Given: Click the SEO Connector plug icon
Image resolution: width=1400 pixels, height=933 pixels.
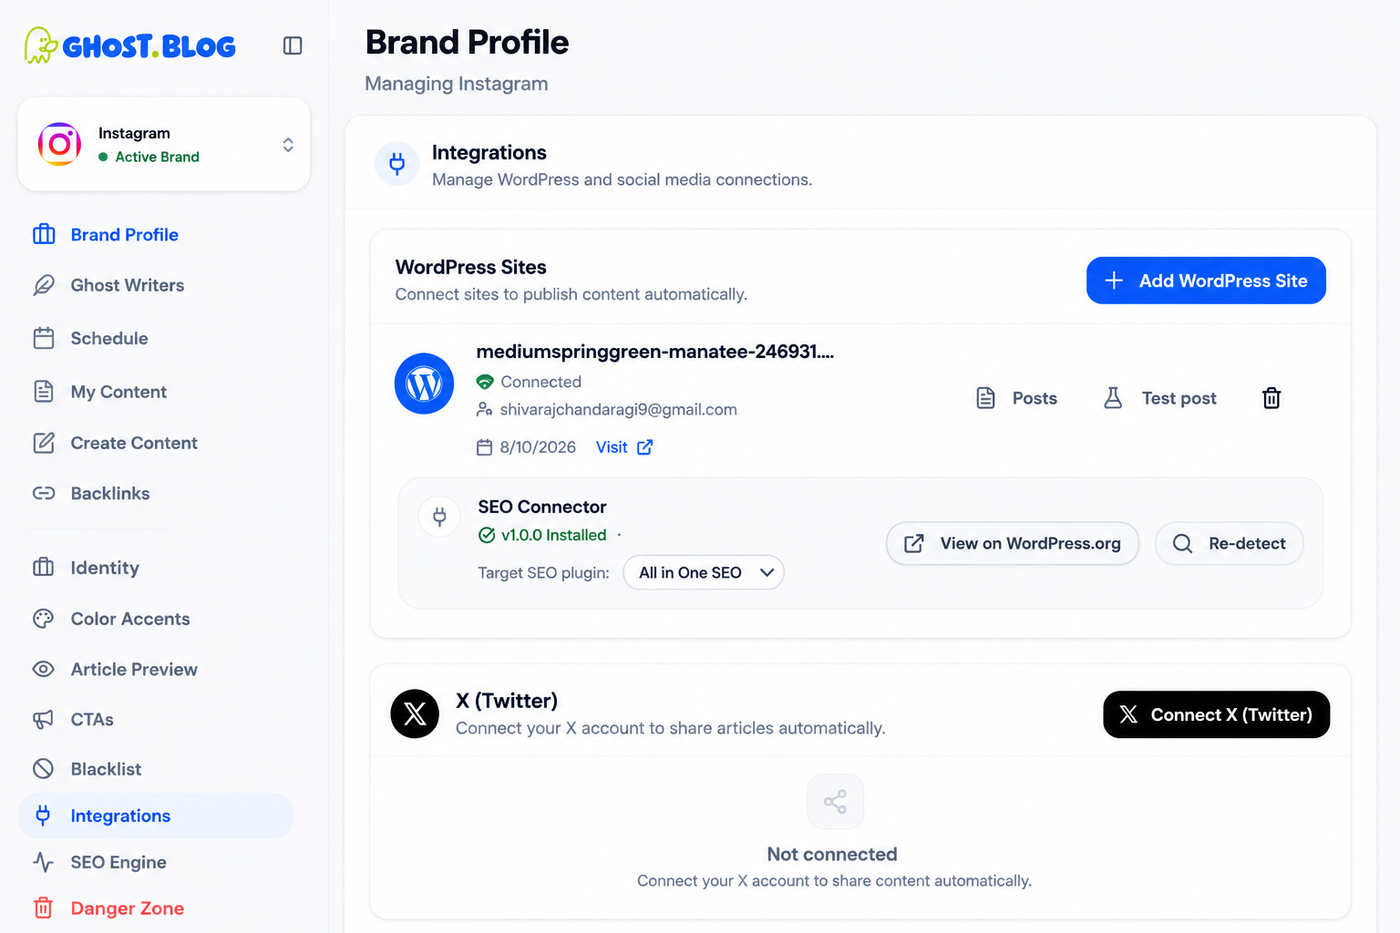Looking at the screenshot, I should tap(439, 516).
